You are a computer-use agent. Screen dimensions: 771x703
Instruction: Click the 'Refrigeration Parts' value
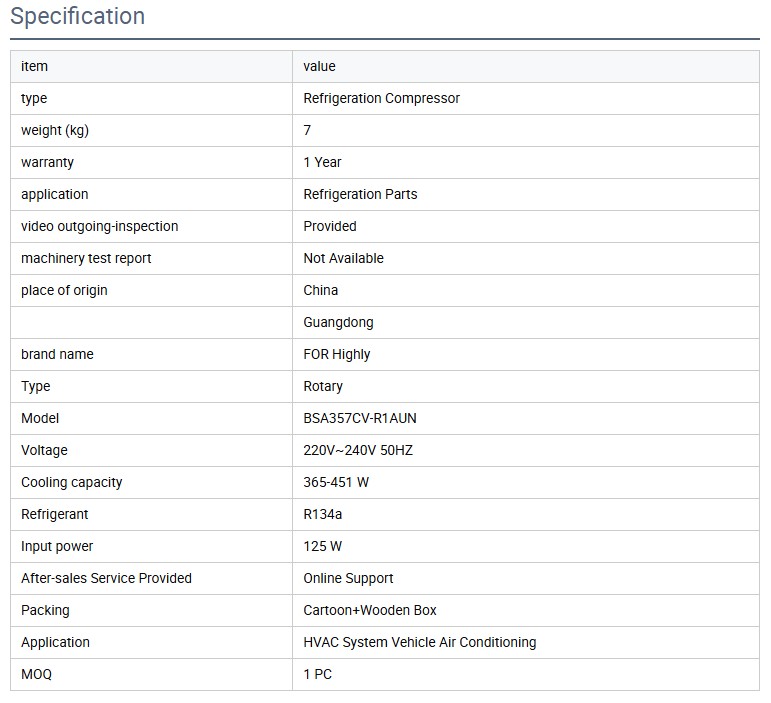[360, 194]
